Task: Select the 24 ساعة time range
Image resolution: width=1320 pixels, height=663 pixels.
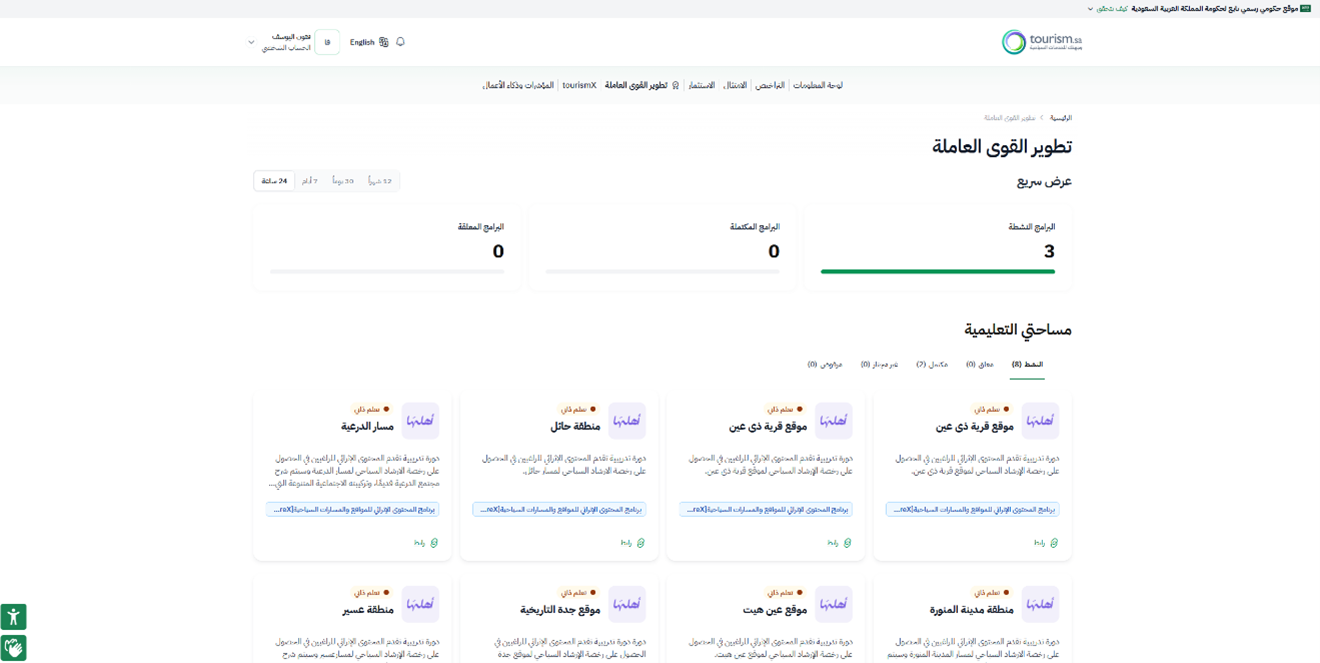Action: click(274, 181)
